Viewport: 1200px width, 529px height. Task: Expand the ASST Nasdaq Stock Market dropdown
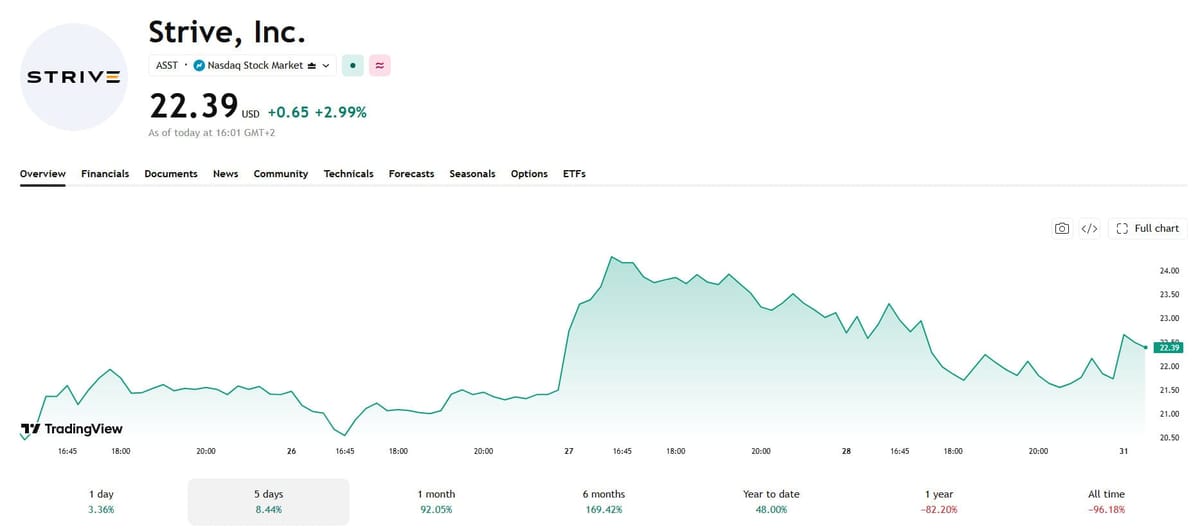[x=243, y=66]
